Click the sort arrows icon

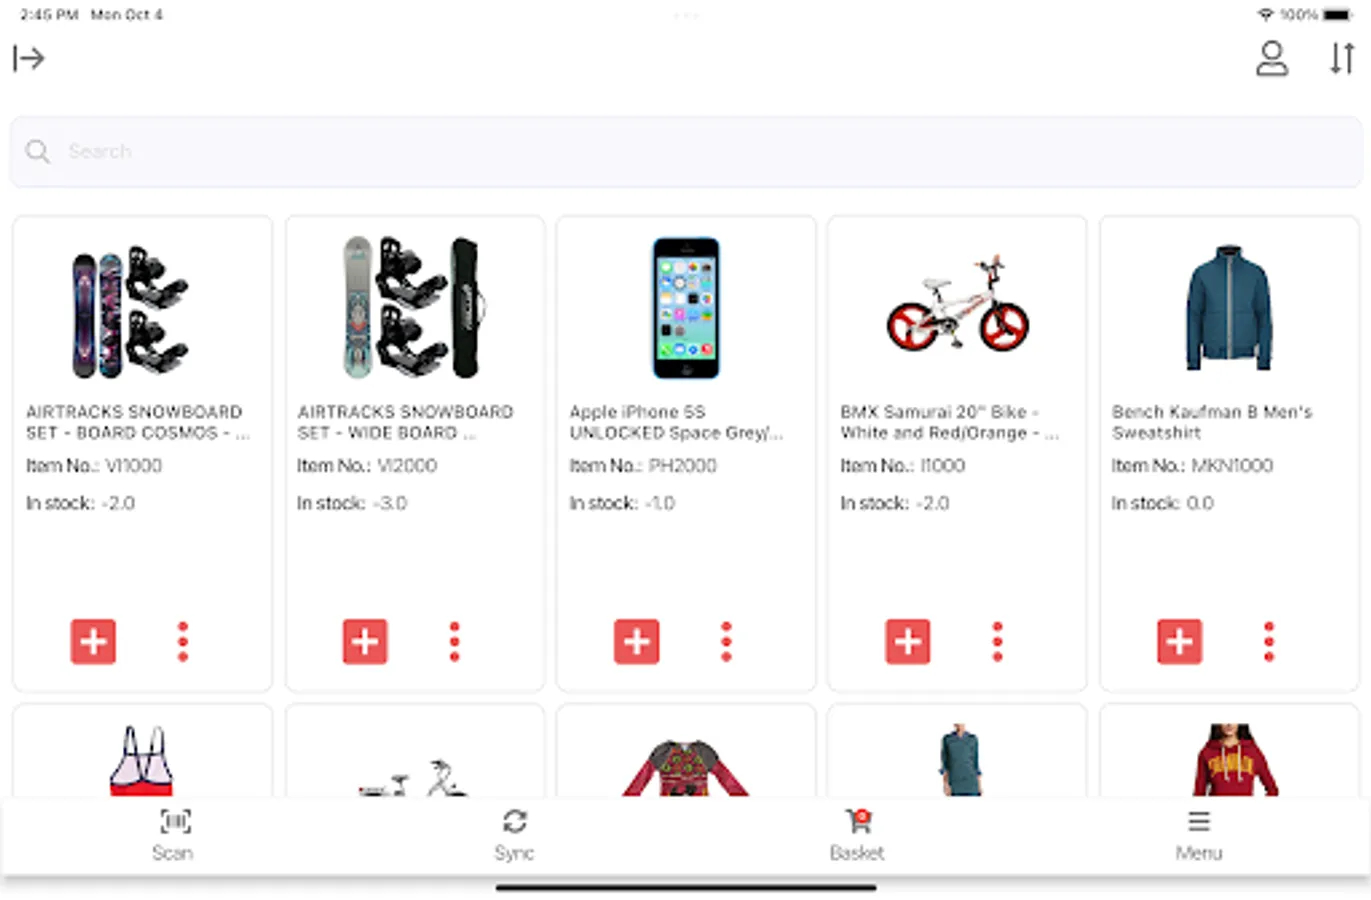point(1342,58)
